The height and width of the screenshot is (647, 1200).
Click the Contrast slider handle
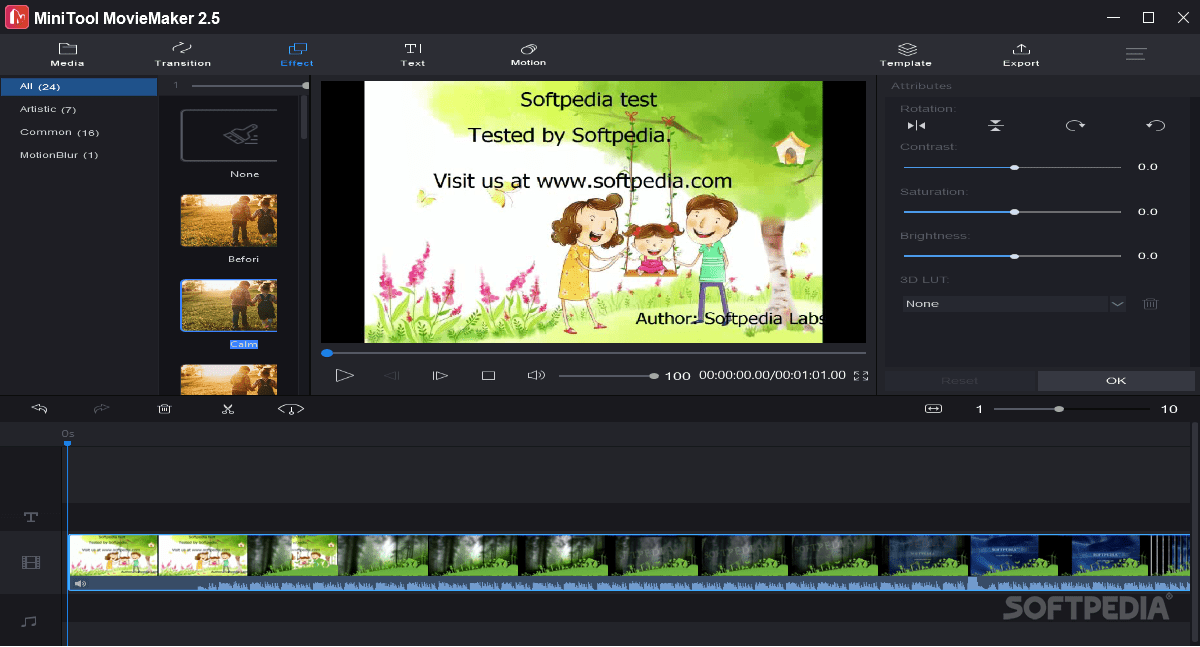click(x=1014, y=168)
